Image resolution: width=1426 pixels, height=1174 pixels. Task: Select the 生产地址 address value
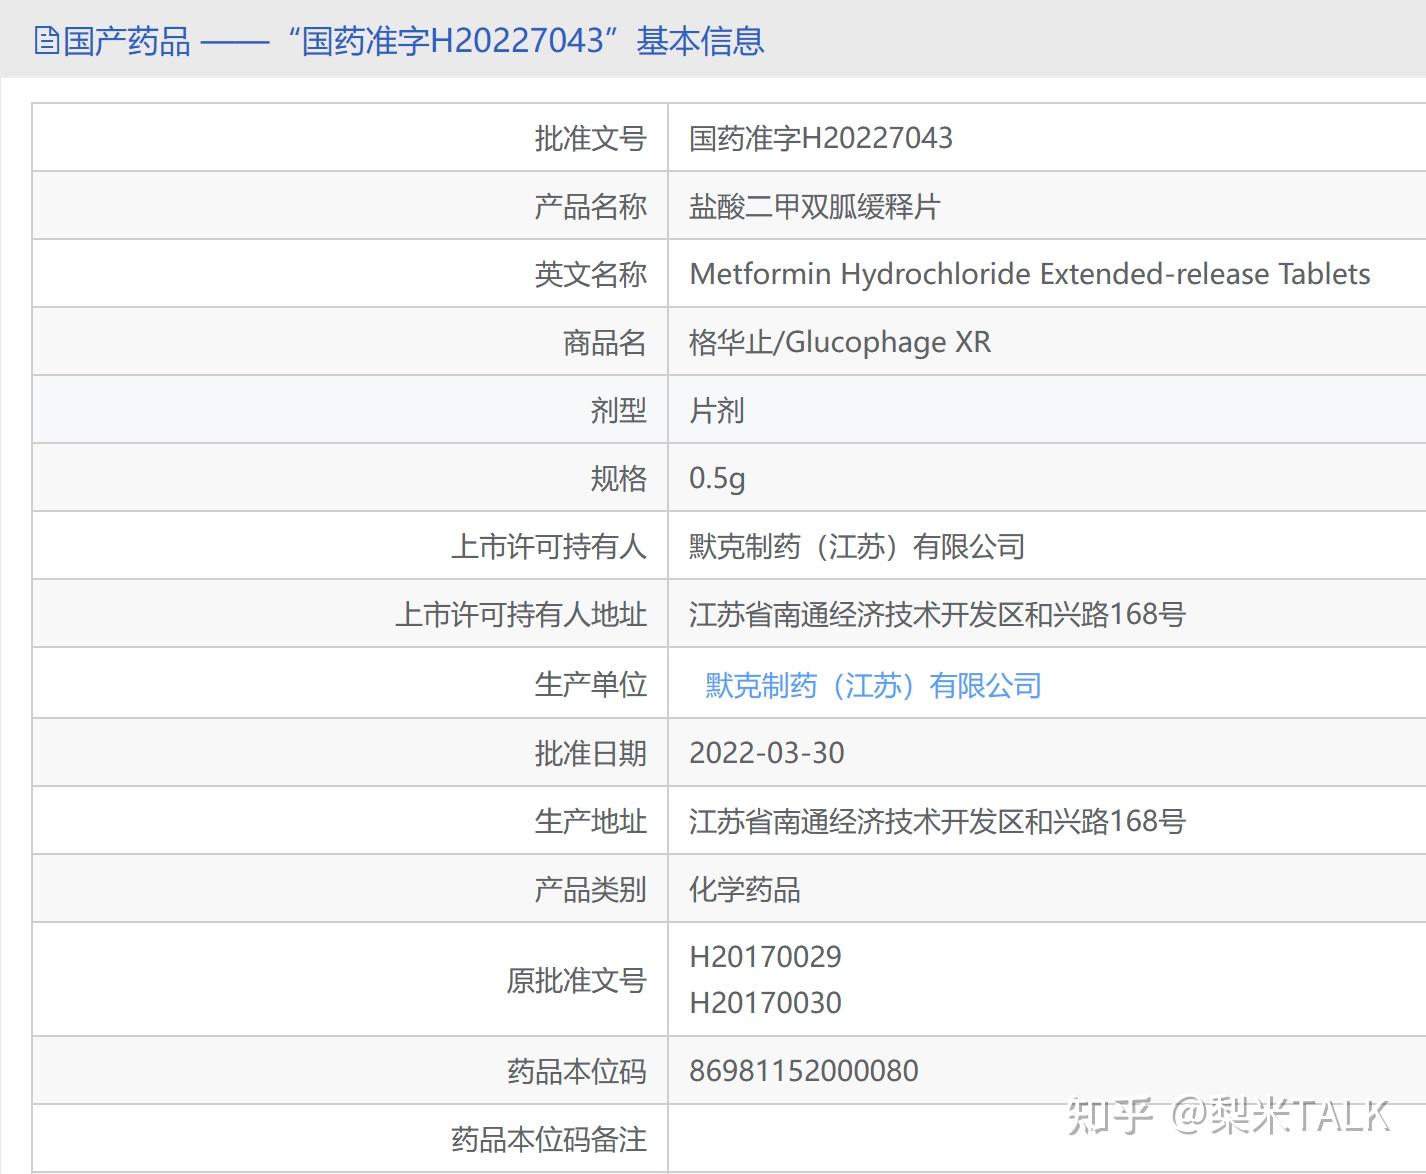937,821
